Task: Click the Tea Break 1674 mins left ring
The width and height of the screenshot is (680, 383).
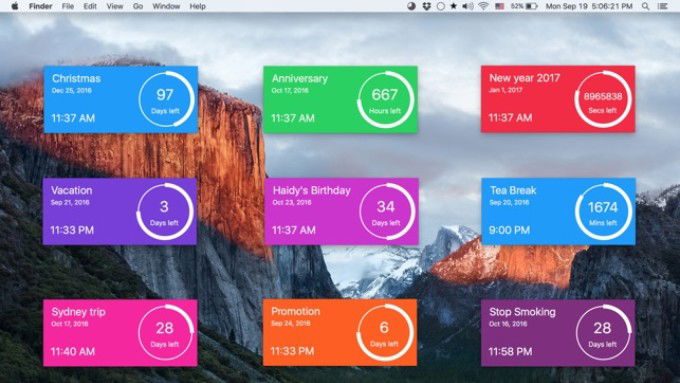Action: click(x=603, y=211)
